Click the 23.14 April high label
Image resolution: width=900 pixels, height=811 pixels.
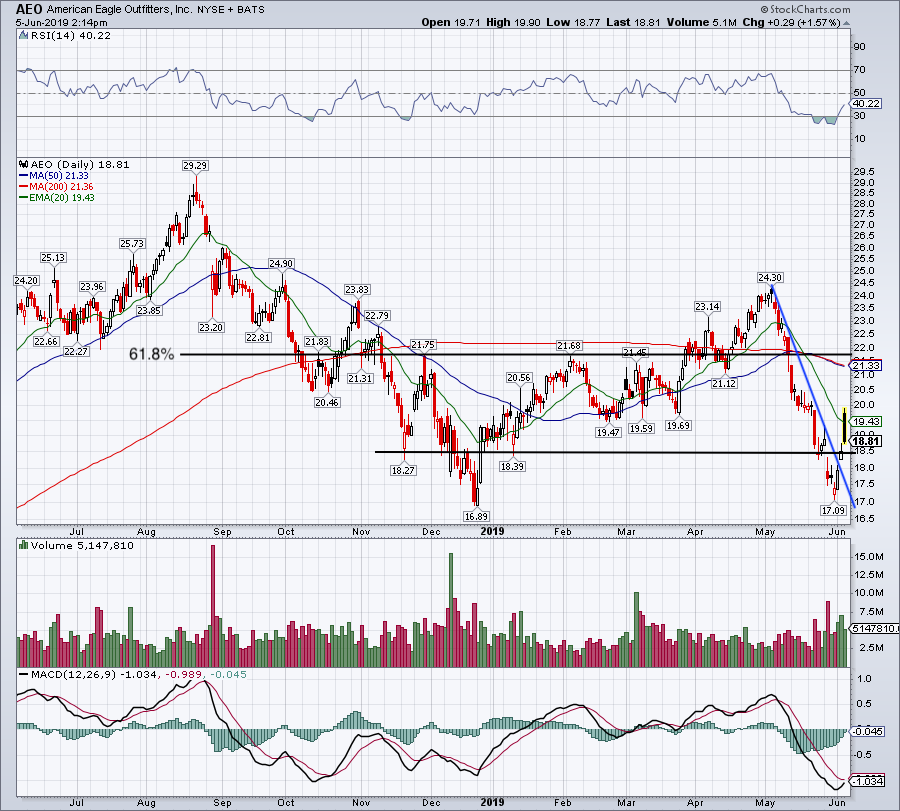pos(707,306)
